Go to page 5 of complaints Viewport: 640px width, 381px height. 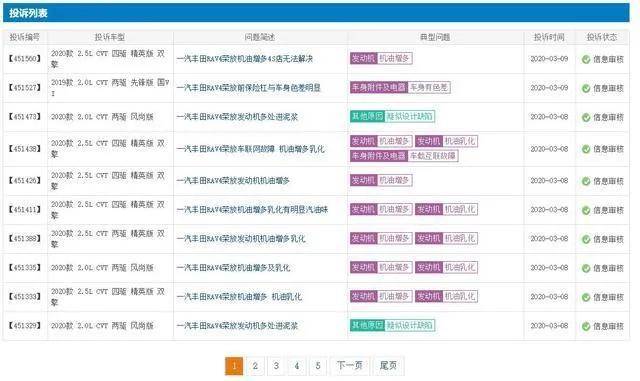click(x=318, y=366)
